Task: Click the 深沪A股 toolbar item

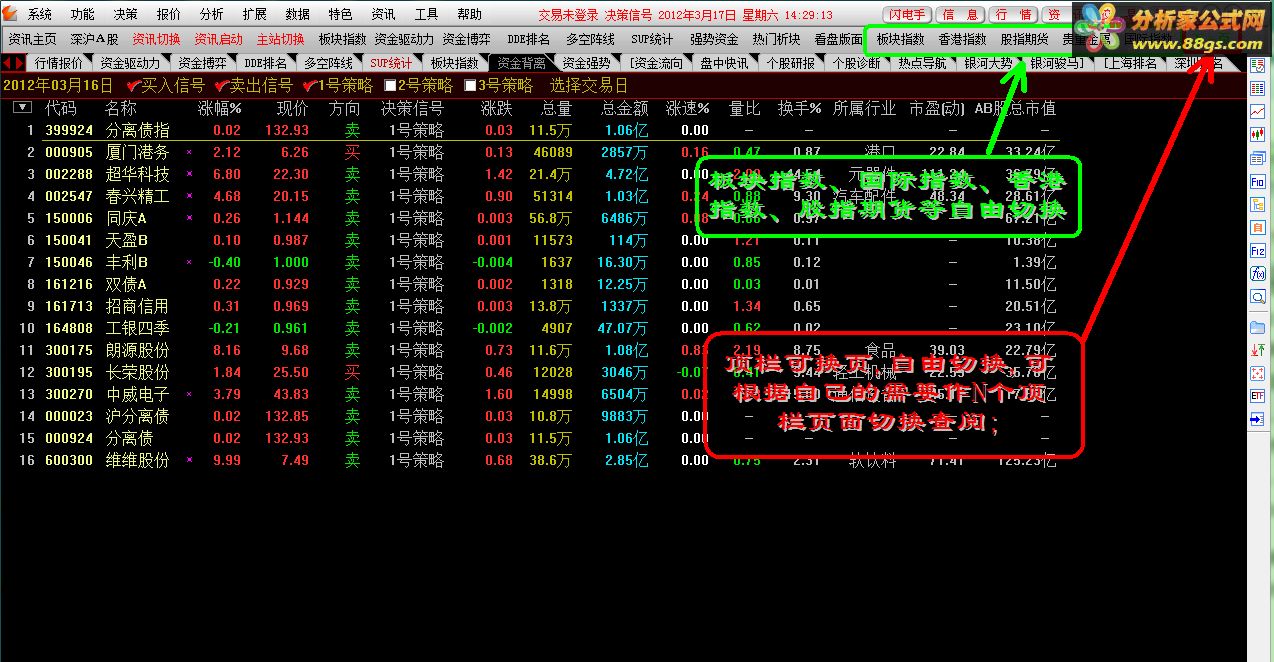Action: [95, 39]
